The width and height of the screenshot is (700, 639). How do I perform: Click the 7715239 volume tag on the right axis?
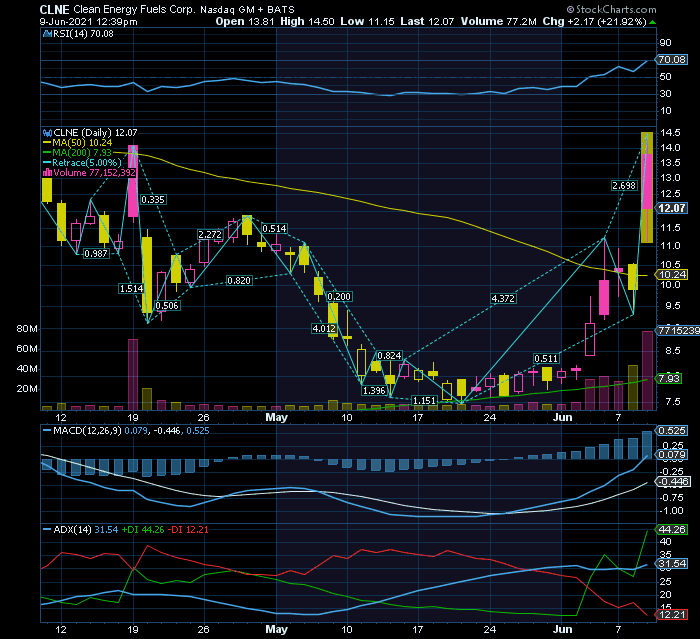pos(678,330)
